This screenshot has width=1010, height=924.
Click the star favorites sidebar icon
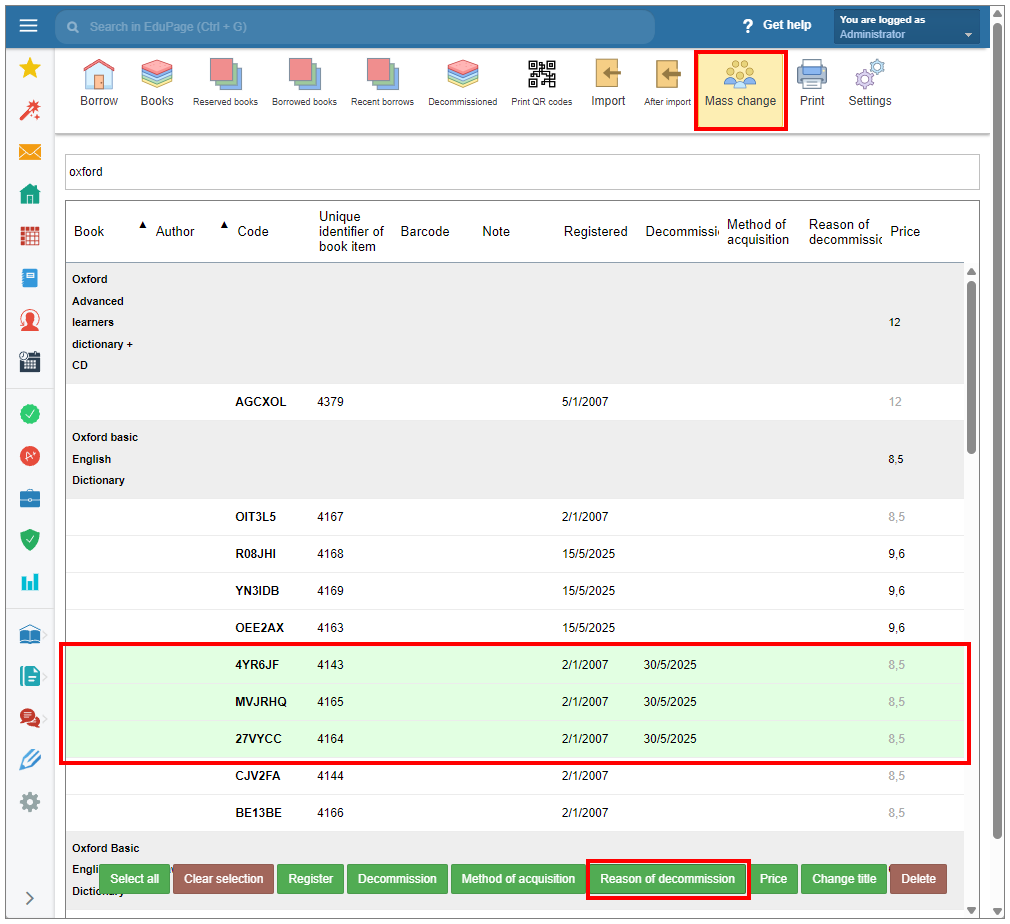tap(30, 68)
